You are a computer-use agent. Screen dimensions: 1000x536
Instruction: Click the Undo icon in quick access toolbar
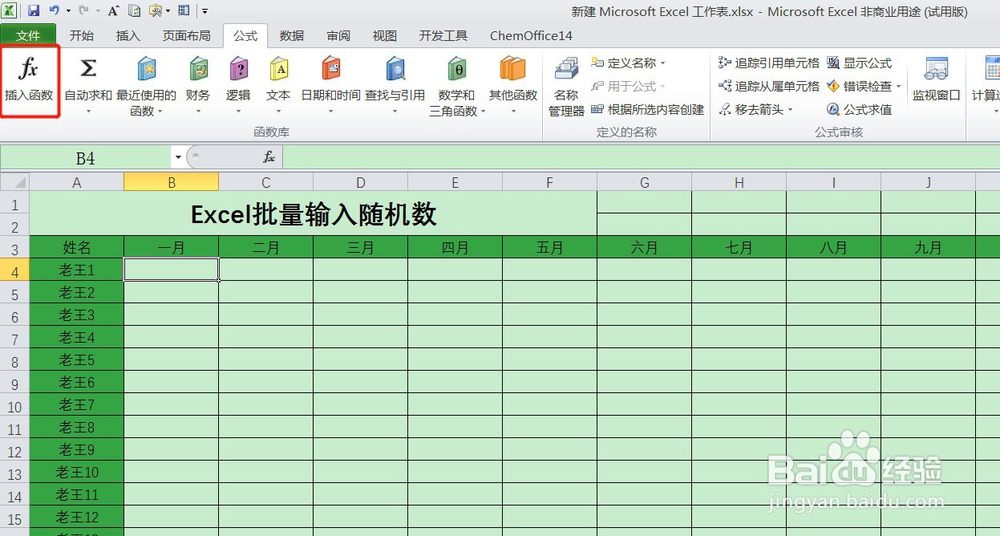coord(55,10)
